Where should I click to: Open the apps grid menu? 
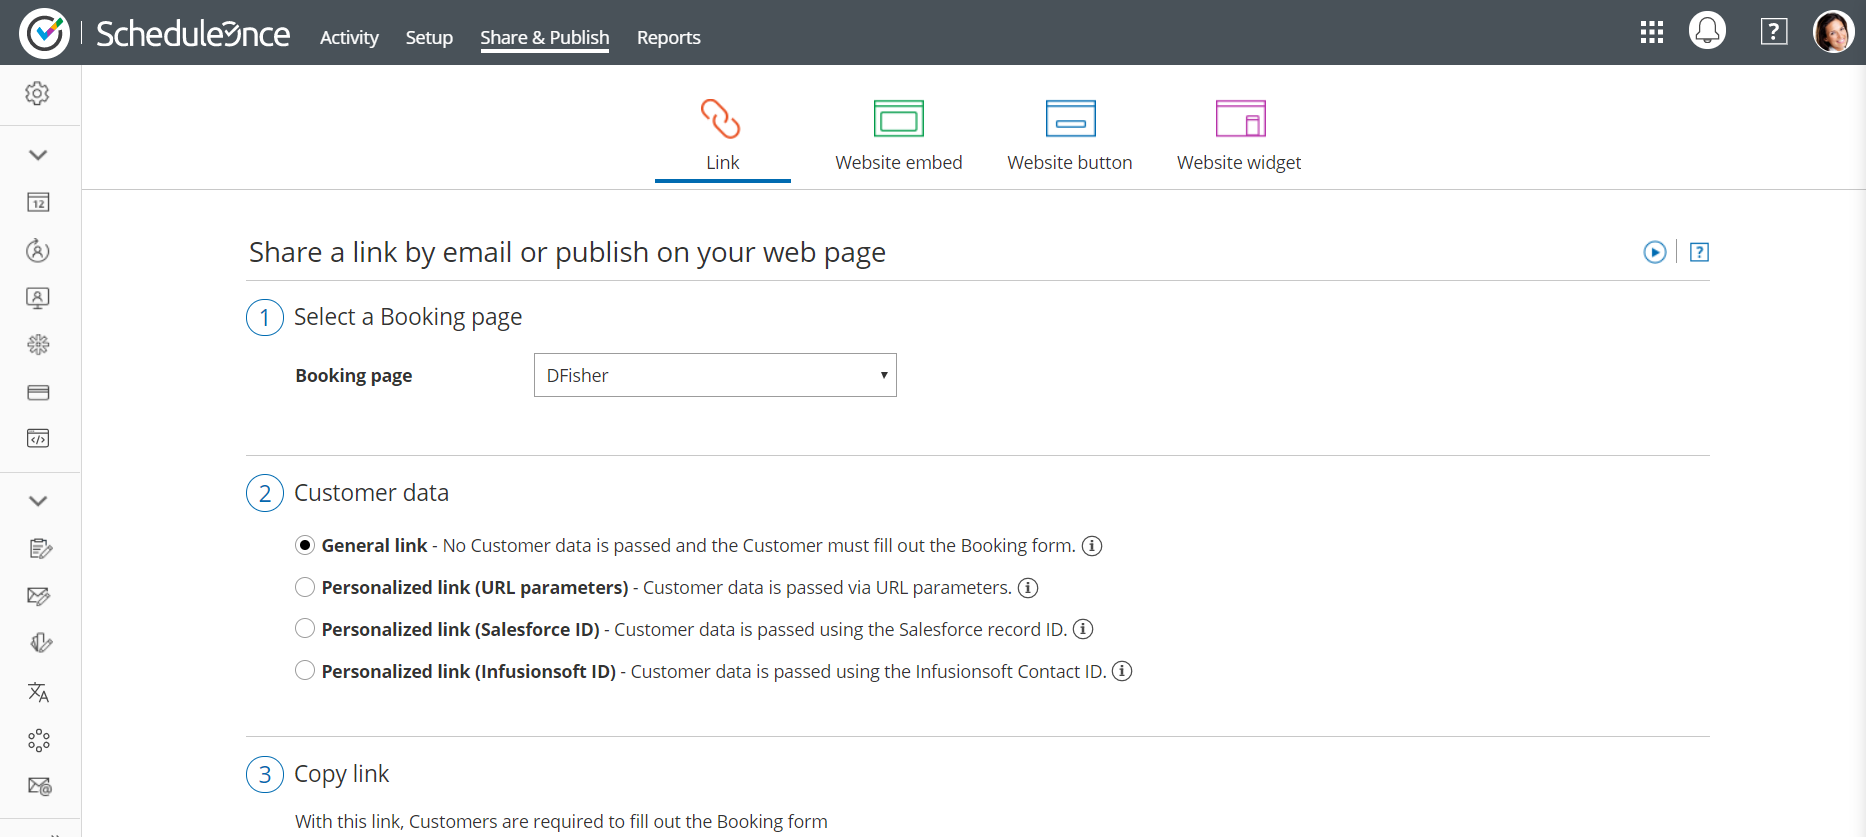click(1652, 33)
